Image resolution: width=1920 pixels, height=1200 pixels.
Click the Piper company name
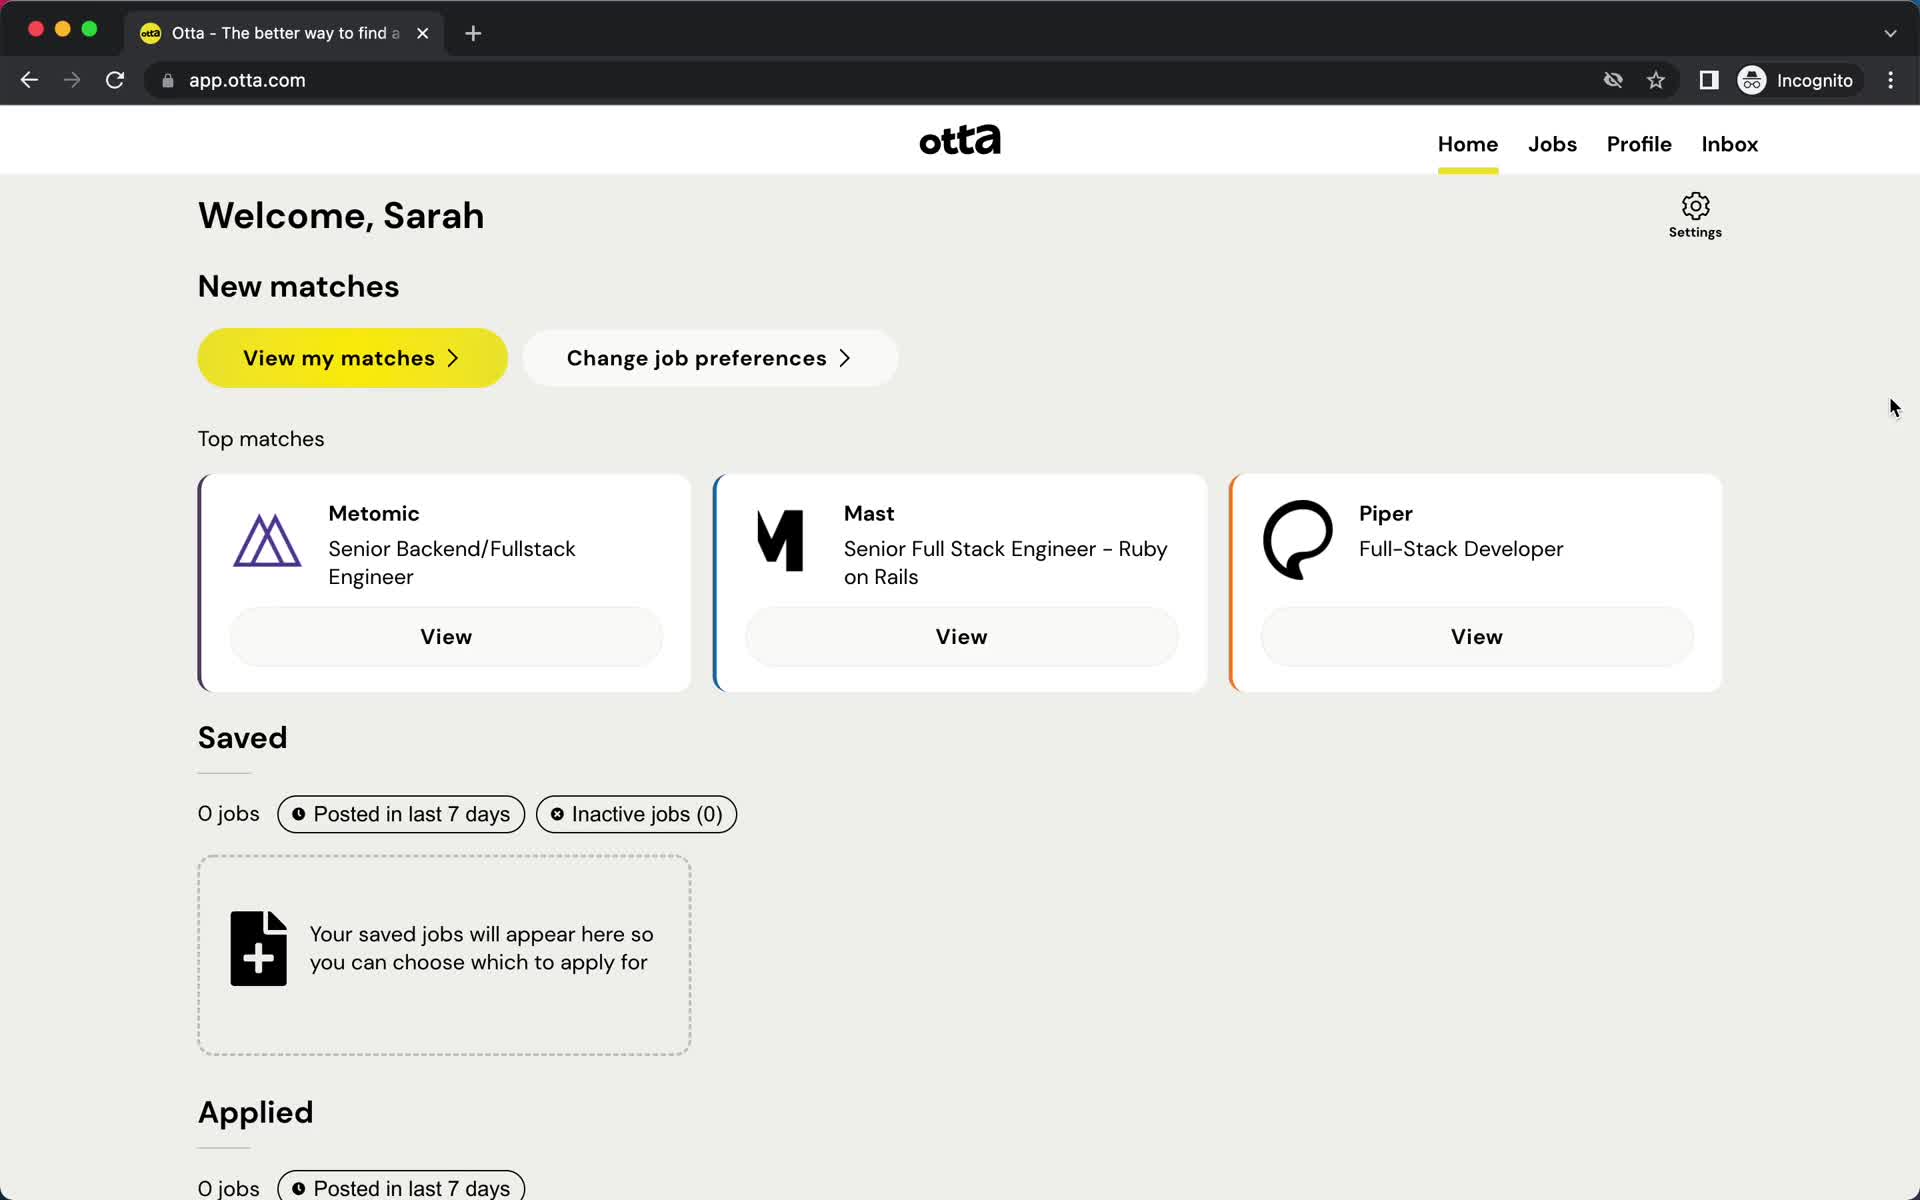pos(1385,513)
